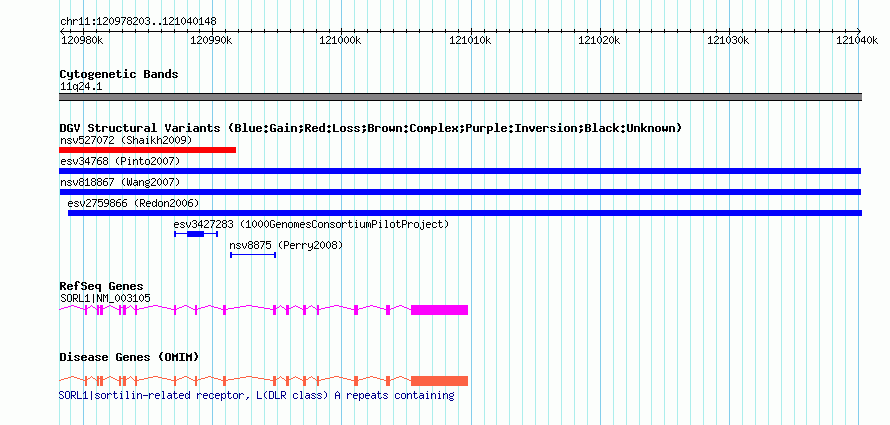The width and height of the screenshot is (890, 425).
Task: Open the esv2759866 (Redon2006) label
Action: [x=133, y=203]
